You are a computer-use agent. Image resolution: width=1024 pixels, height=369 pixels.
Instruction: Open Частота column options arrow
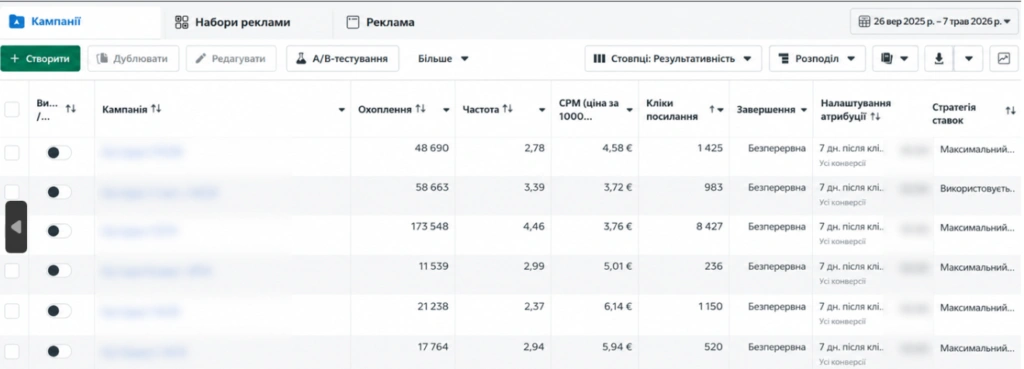point(542,110)
